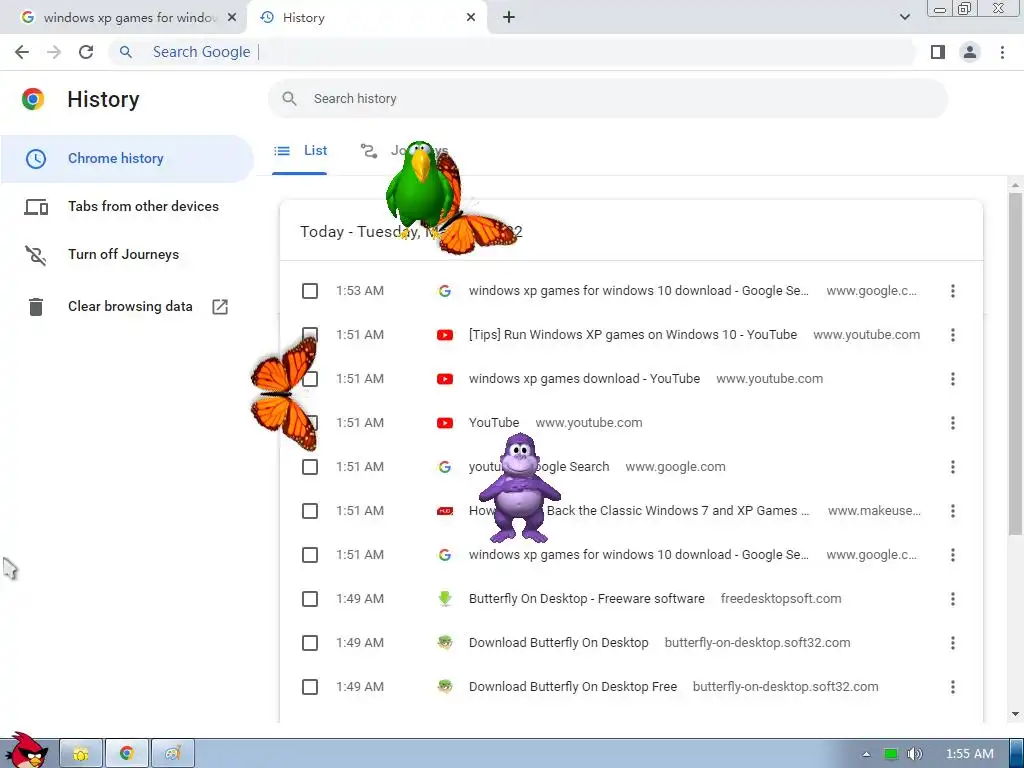
Task: Switch to the windows xp games tab
Action: (123, 18)
